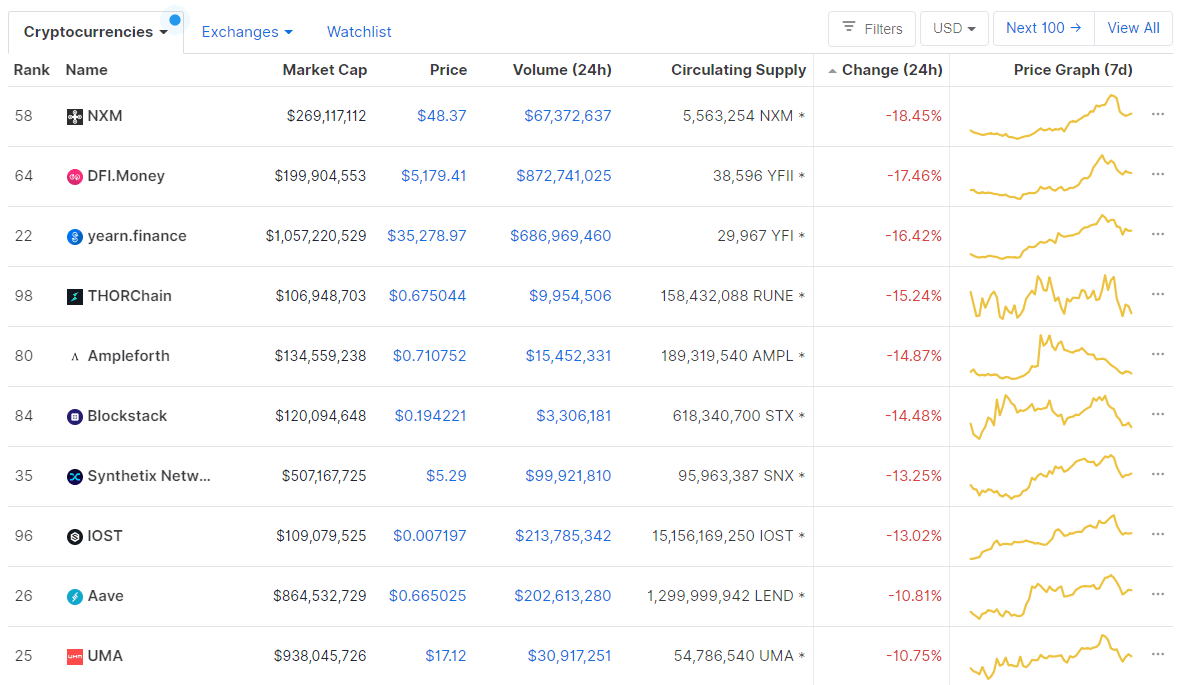Click NXM price $48.37
1188x685 pixels.
coord(442,116)
